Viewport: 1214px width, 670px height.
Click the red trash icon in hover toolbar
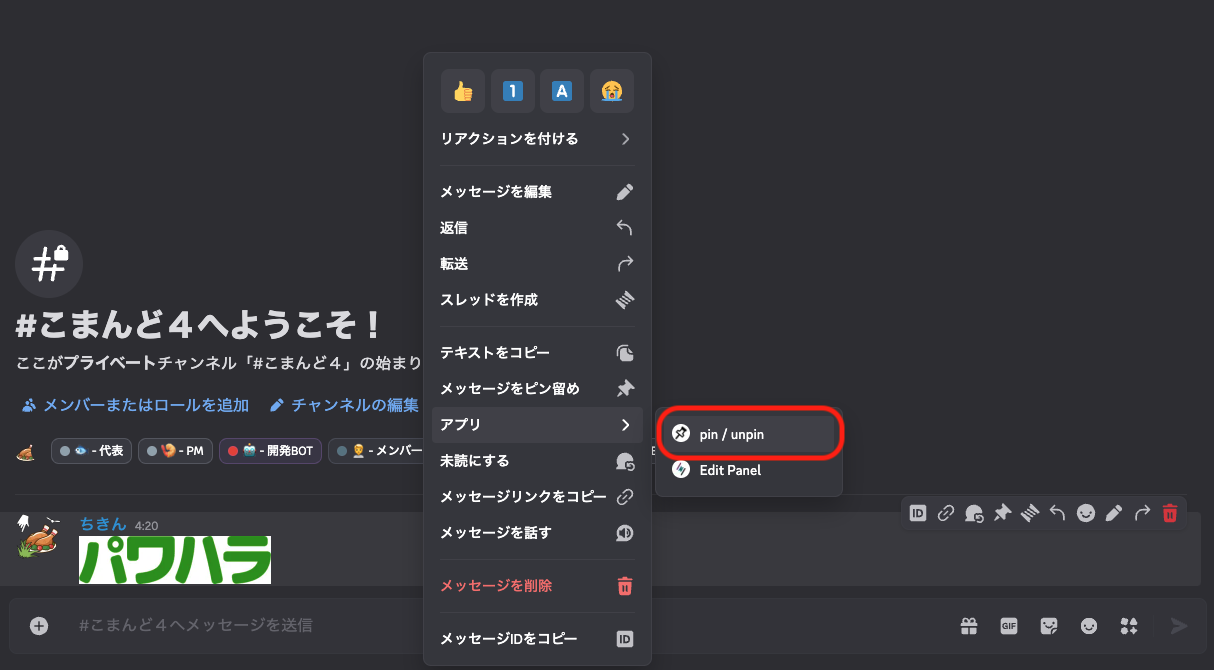click(x=1170, y=513)
